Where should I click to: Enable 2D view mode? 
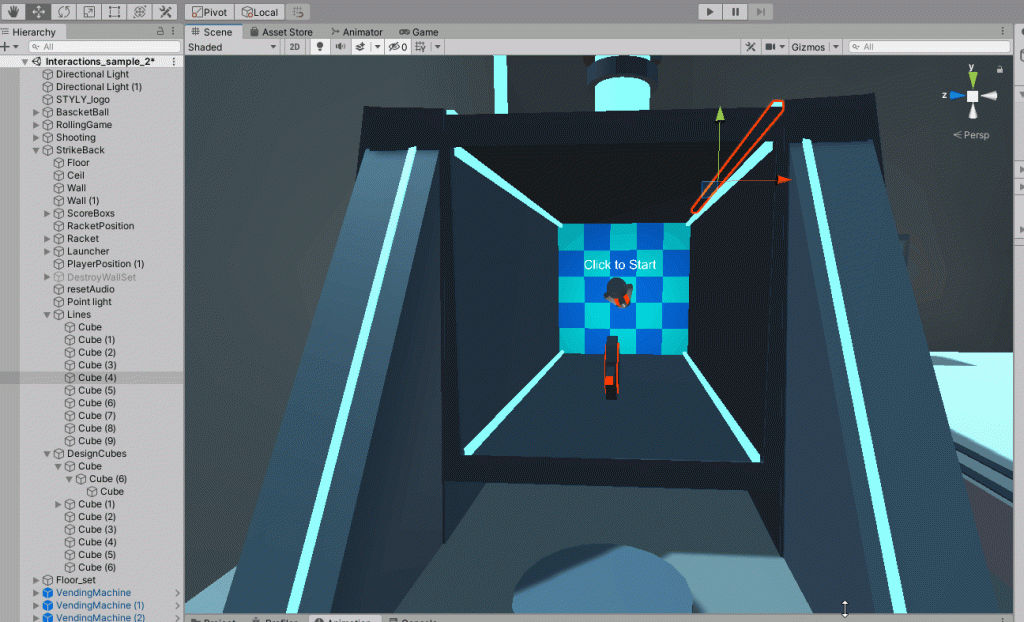point(296,46)
